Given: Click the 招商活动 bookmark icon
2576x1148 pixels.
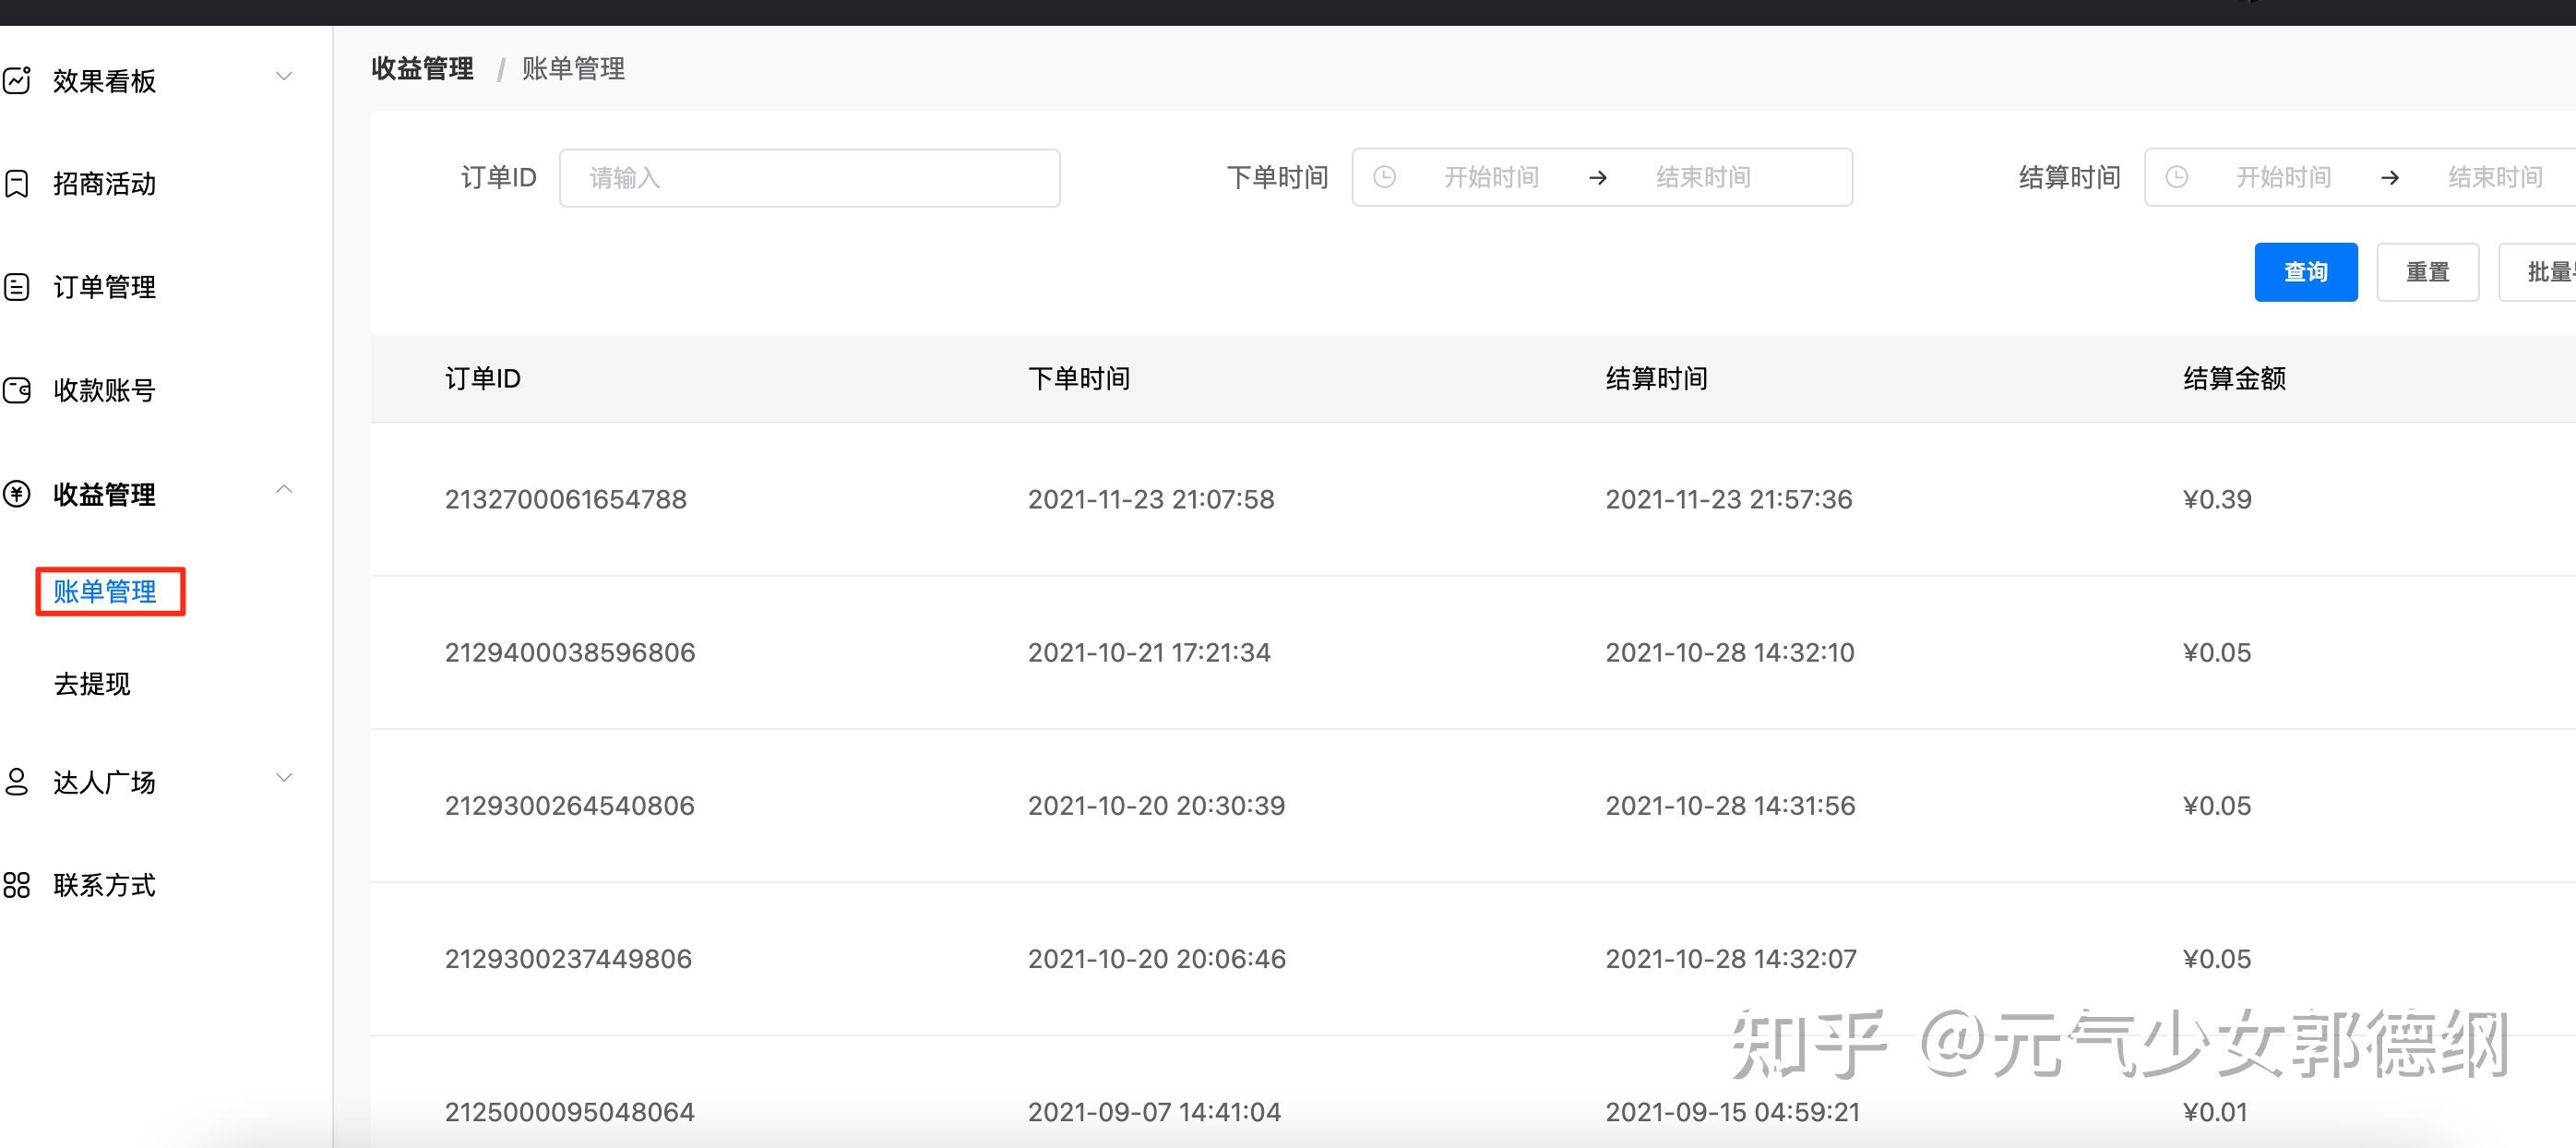Looking at the screenshot, I should click(17, 184).
